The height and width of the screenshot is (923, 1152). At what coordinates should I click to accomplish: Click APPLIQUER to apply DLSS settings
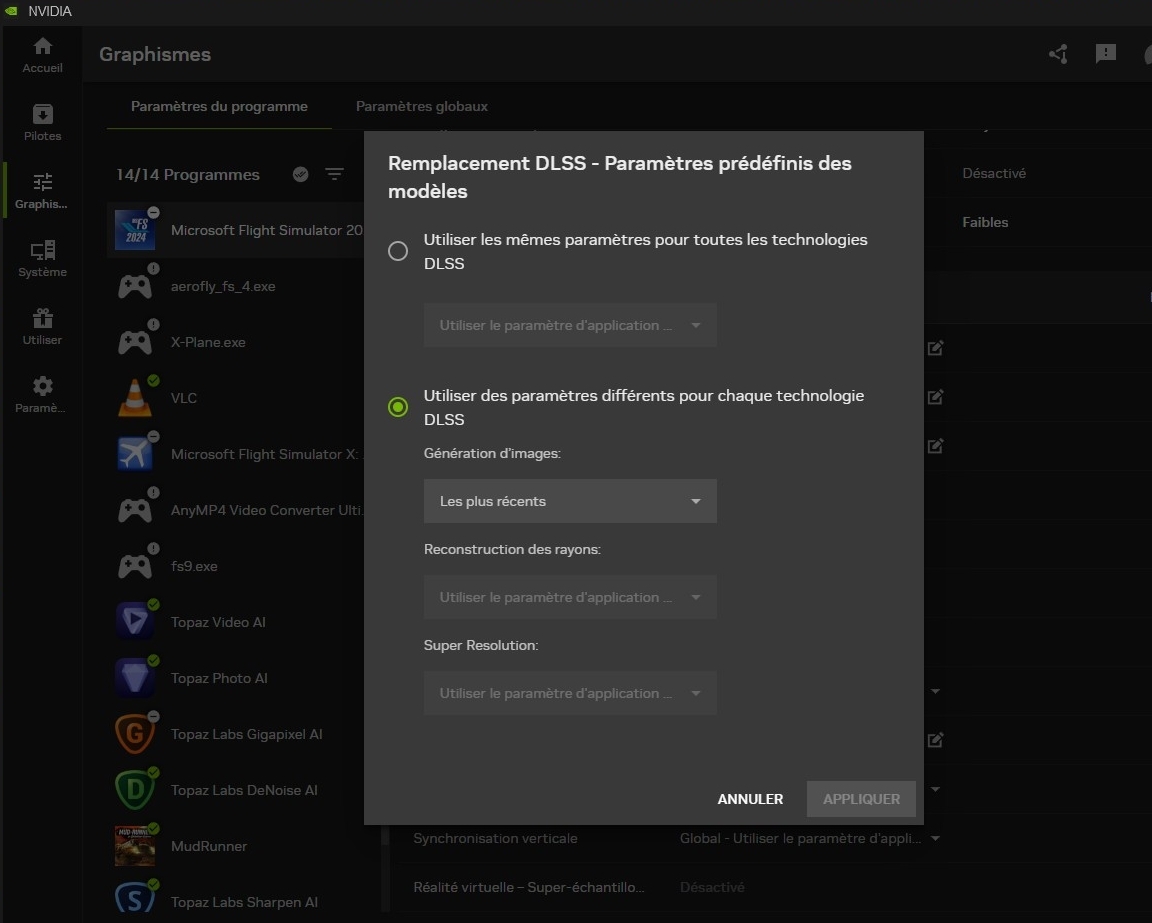pos(861,799)
